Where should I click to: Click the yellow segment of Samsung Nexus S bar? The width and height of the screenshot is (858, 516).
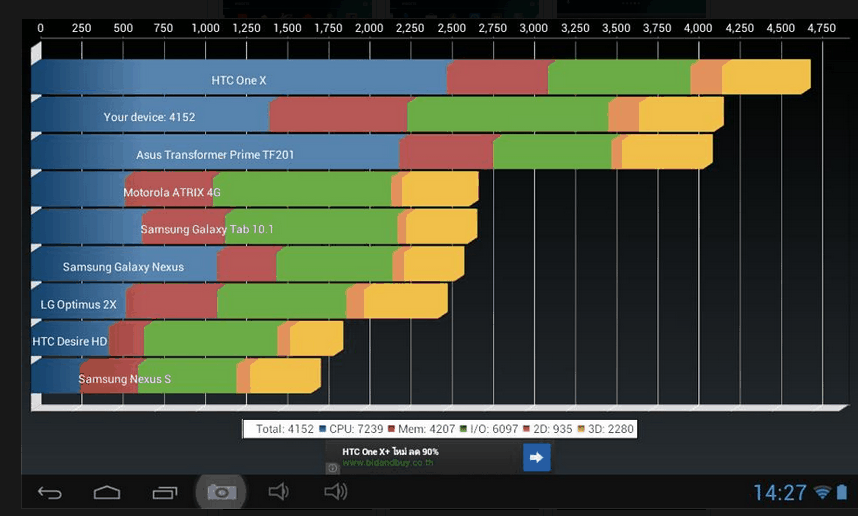coord(285,376)
